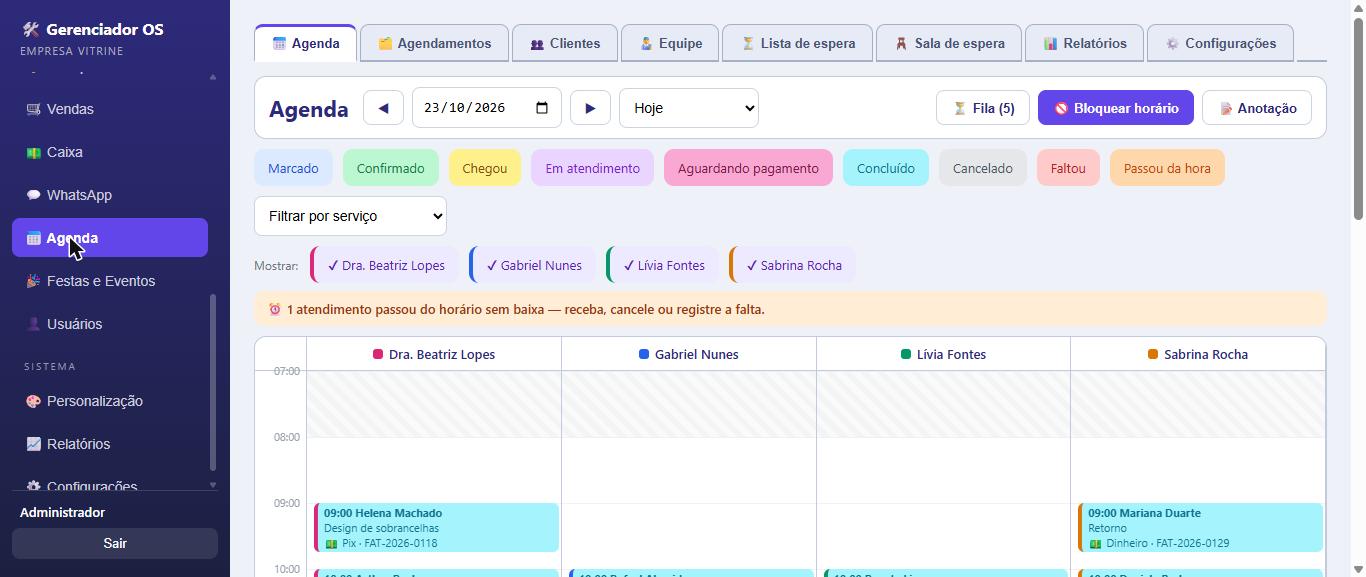Image resolution: width=1366 pixels, height=577 pixels.
Task: Open the Sala de espera tab
Action: [x=949, y=43]
